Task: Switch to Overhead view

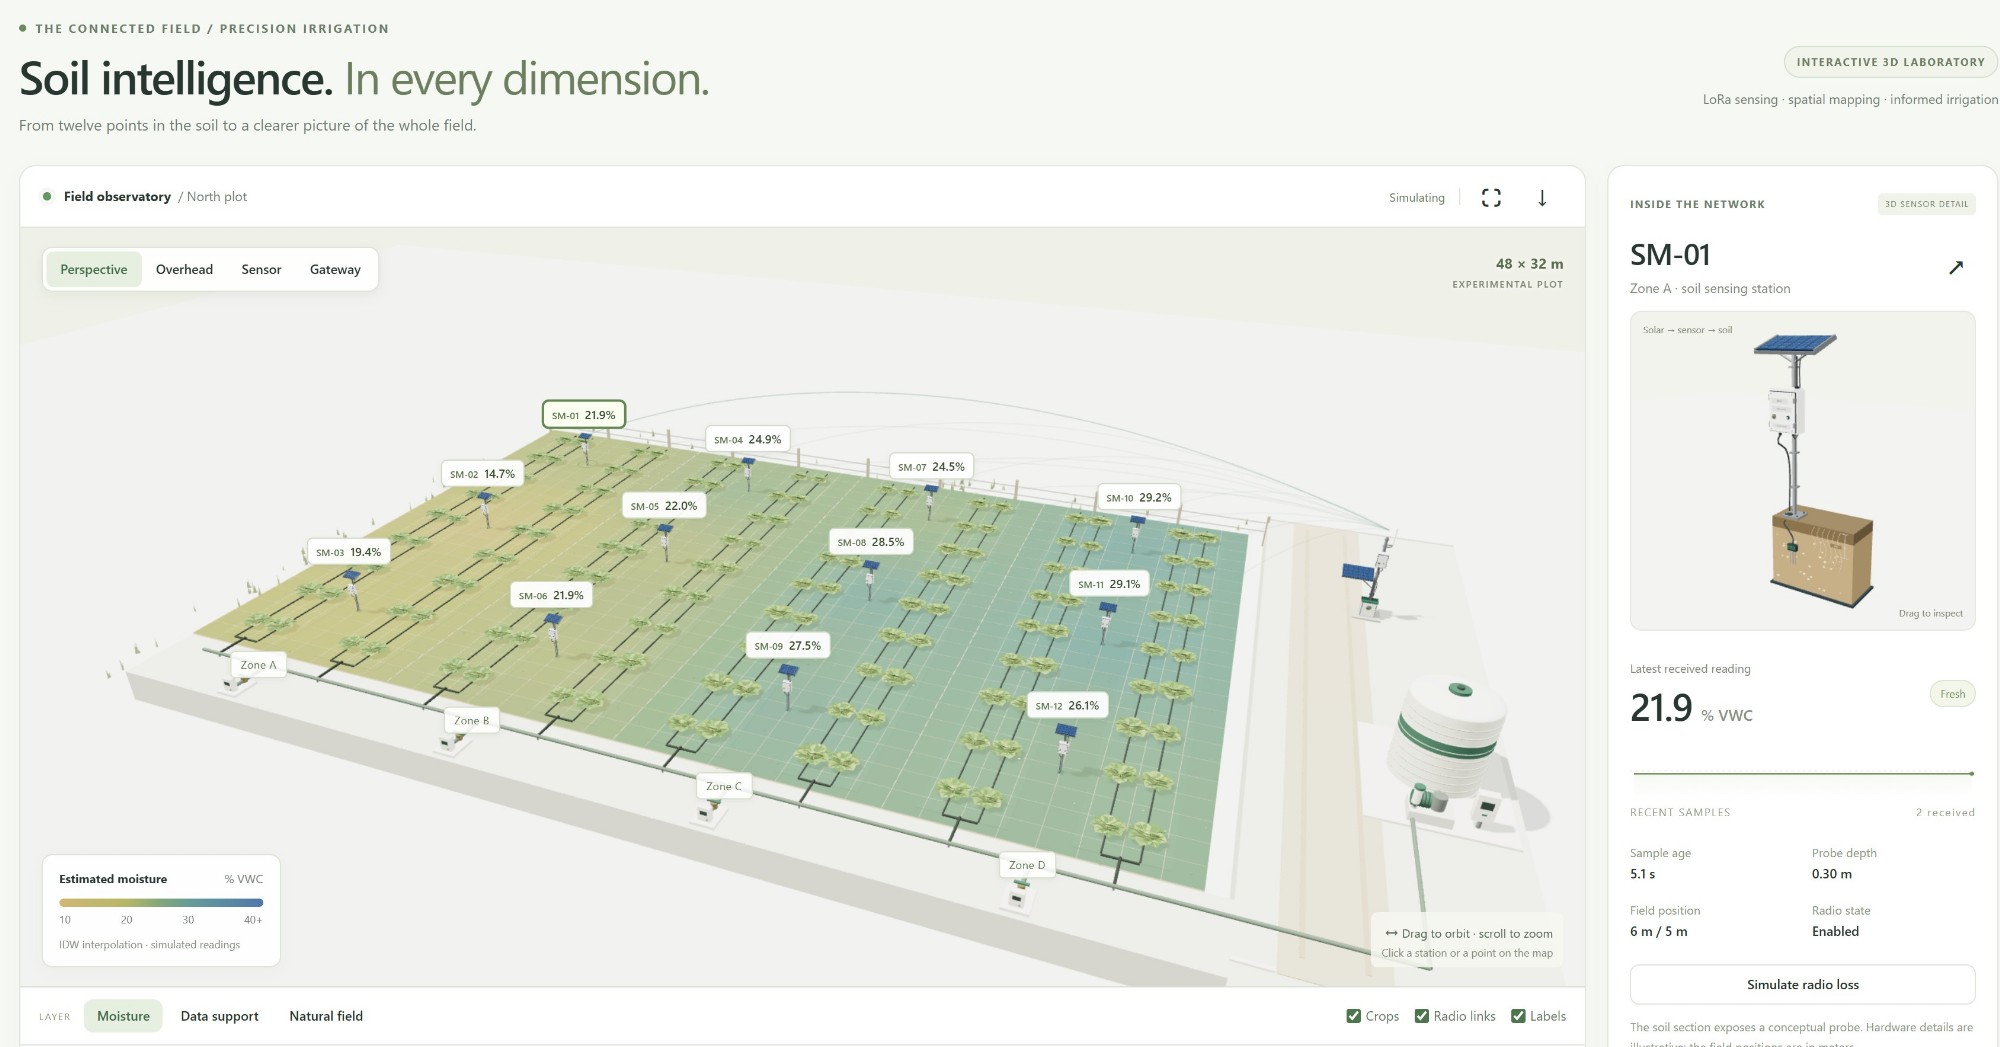Action: coord(184,269)
